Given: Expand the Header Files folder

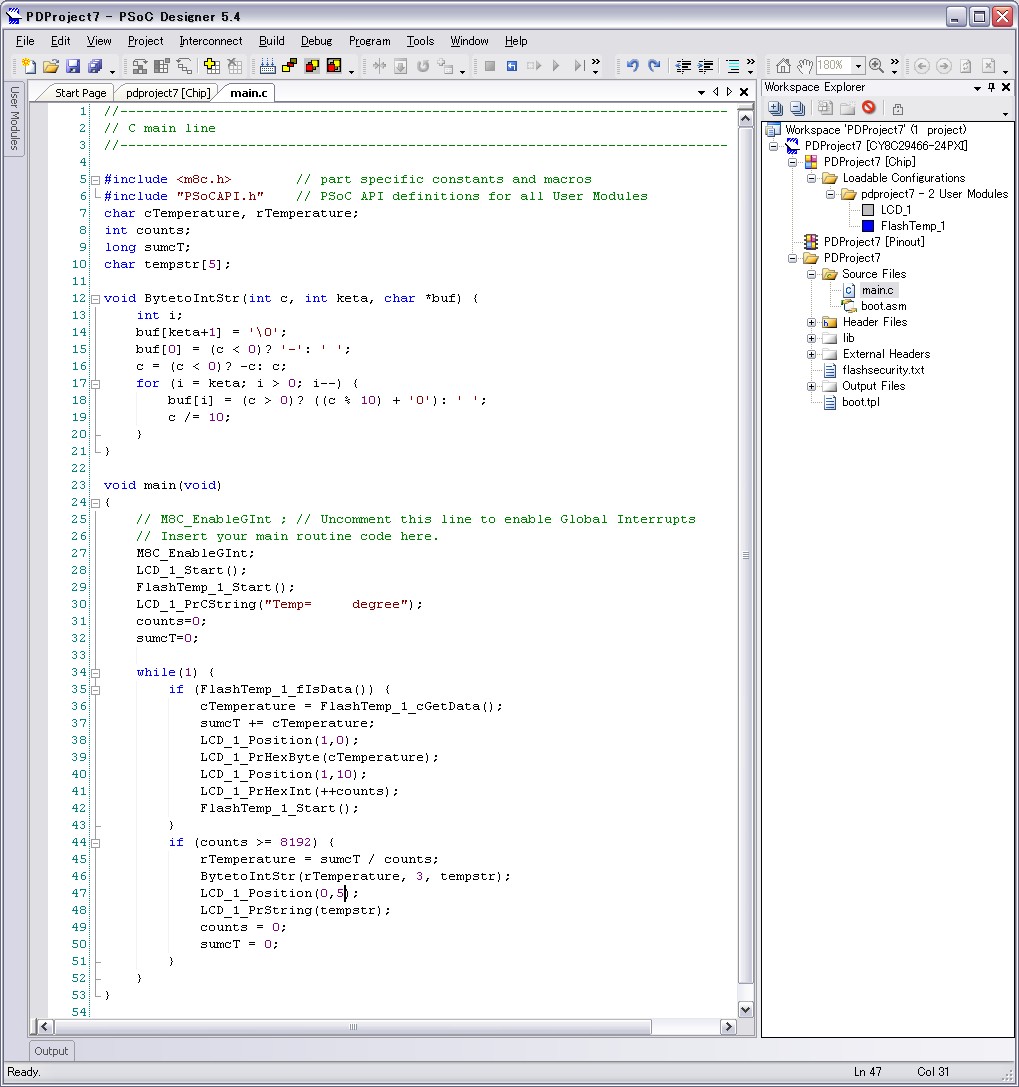Looking at the screenshot, I should coord(811,322).
